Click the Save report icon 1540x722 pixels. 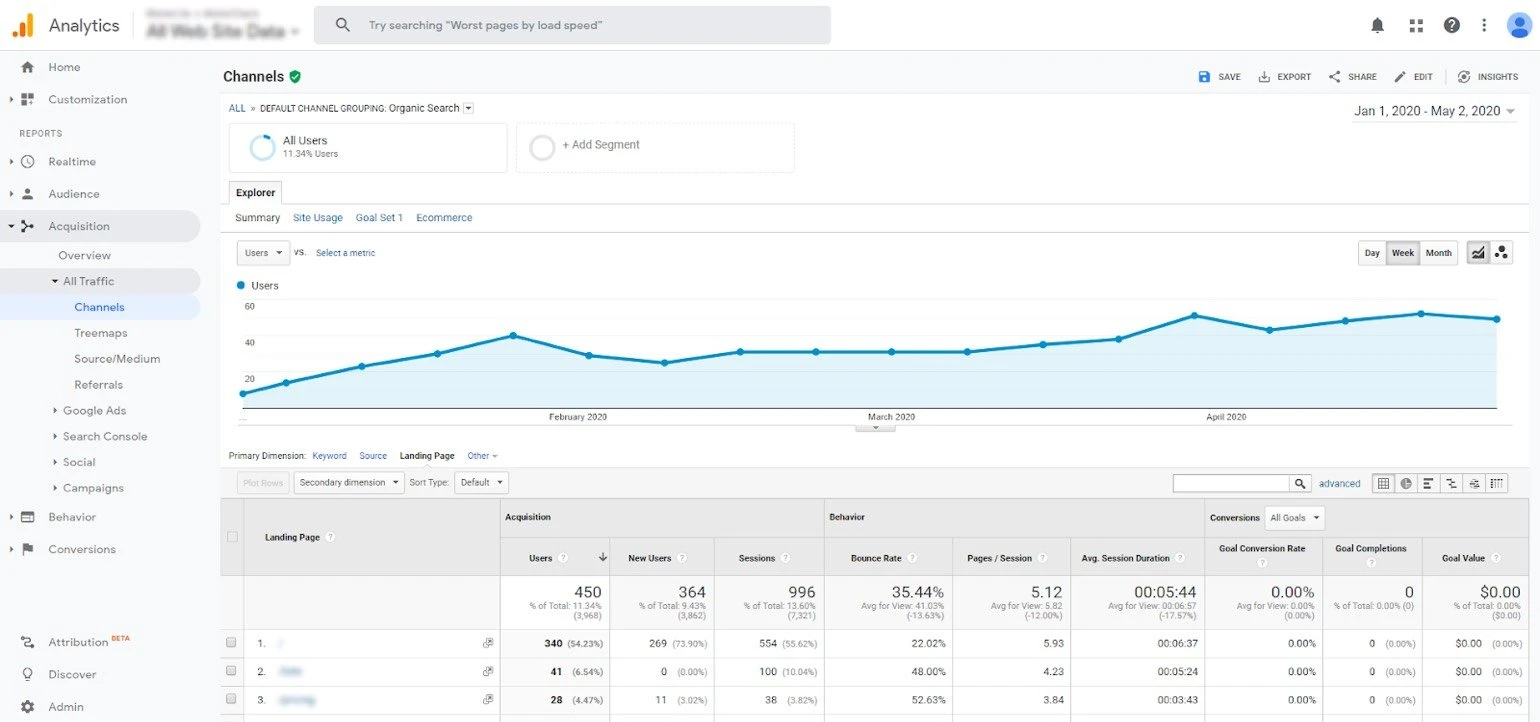click(1204, 77)
